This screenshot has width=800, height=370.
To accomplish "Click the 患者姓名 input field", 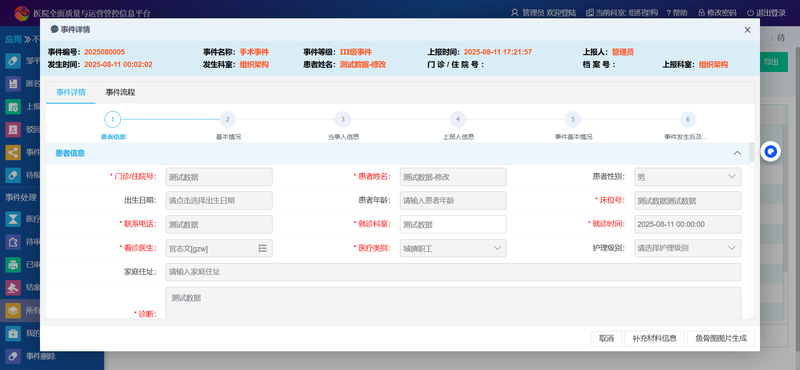I will click(x=453, y=177).
